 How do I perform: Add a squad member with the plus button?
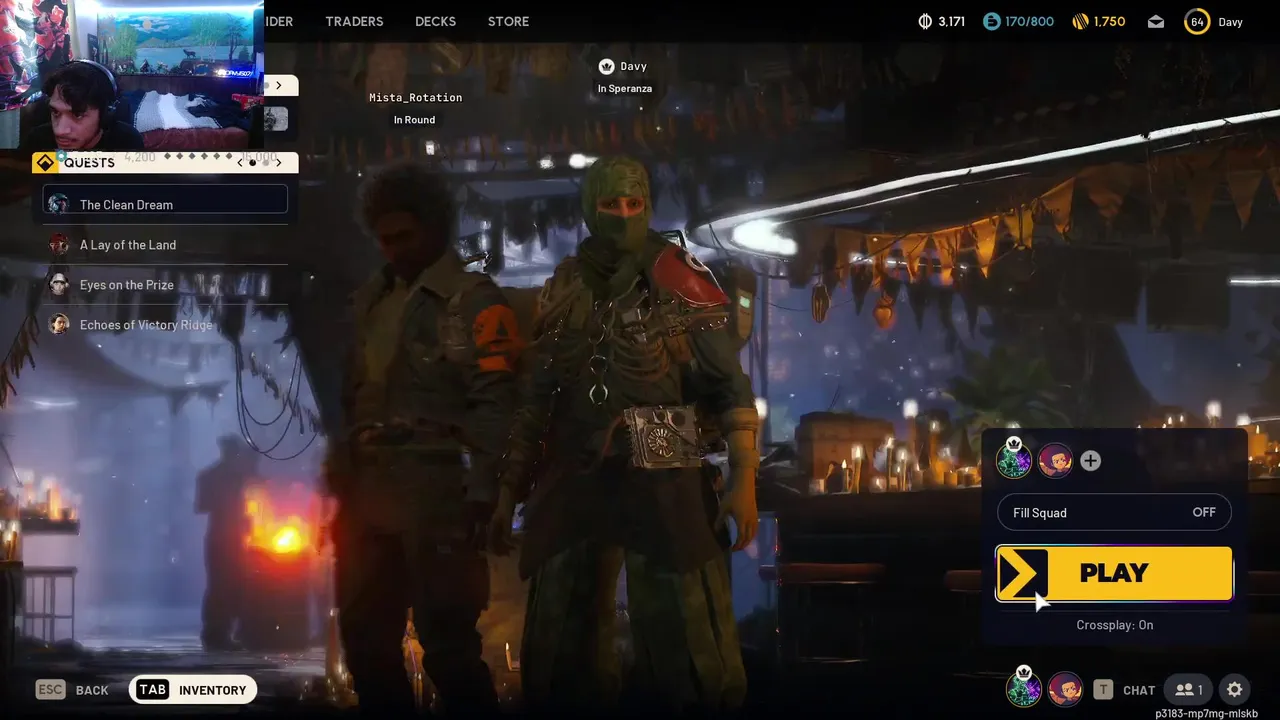(1091, 460)
